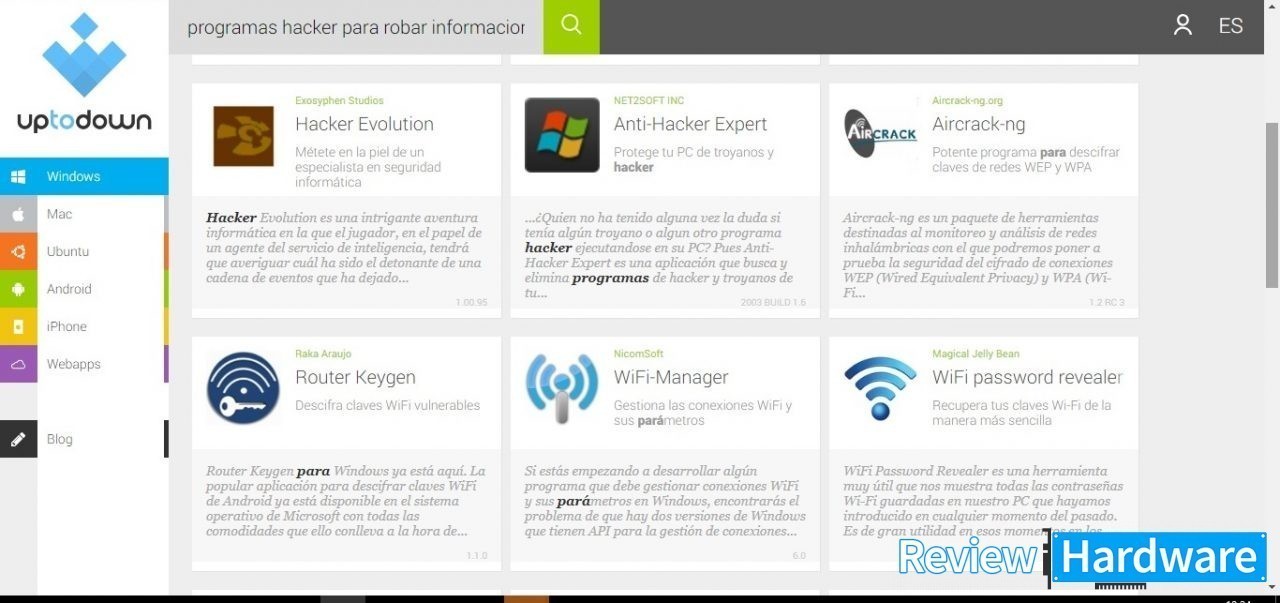The image size is (1280, 603).
Task: Open the user account icon
Action: pos(1183,26)
